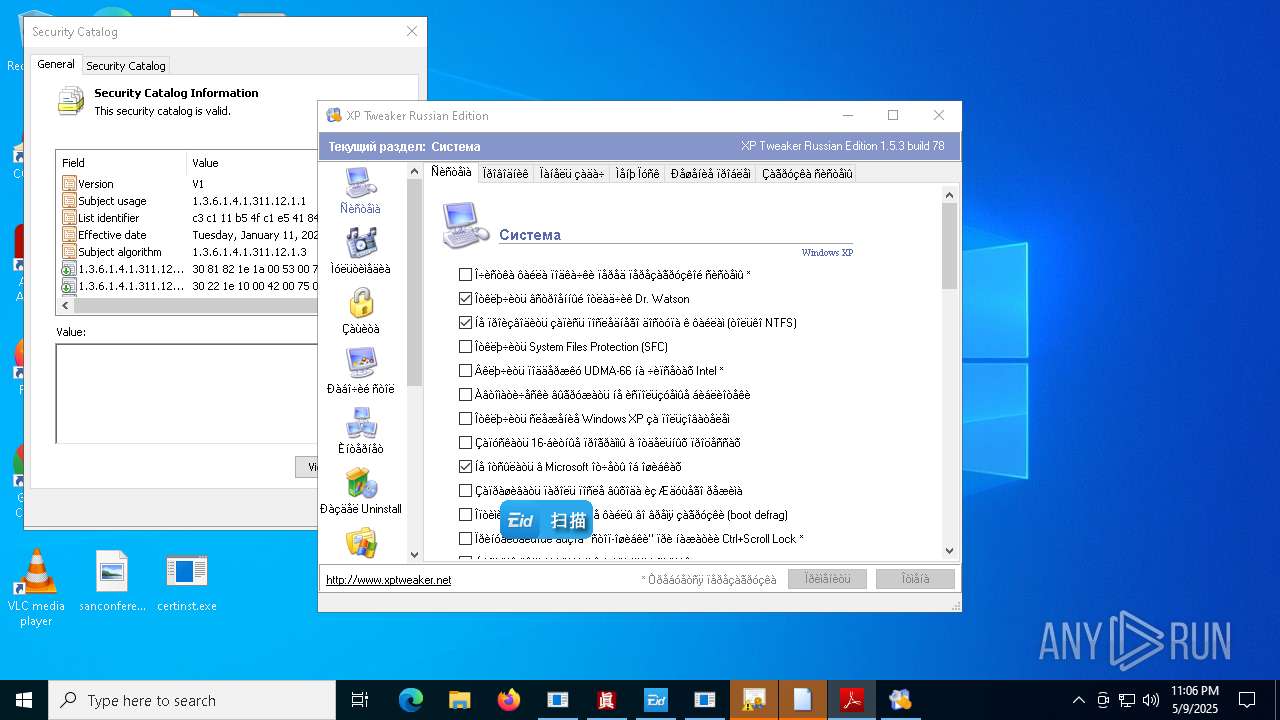The height and width of the screenshot is (720, 1280).
Task: Click the Eid logo on scan overlay
Action: tap(521, 521)
